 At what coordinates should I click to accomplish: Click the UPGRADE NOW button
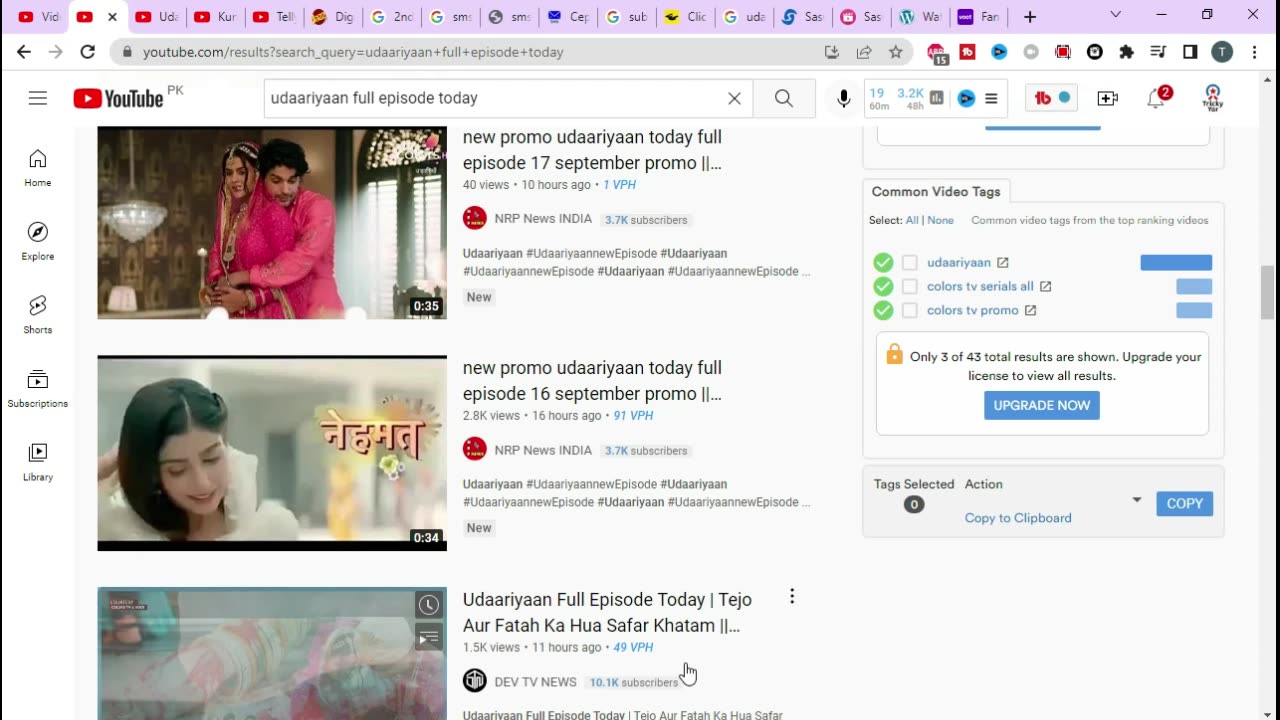click(1042, 405)
